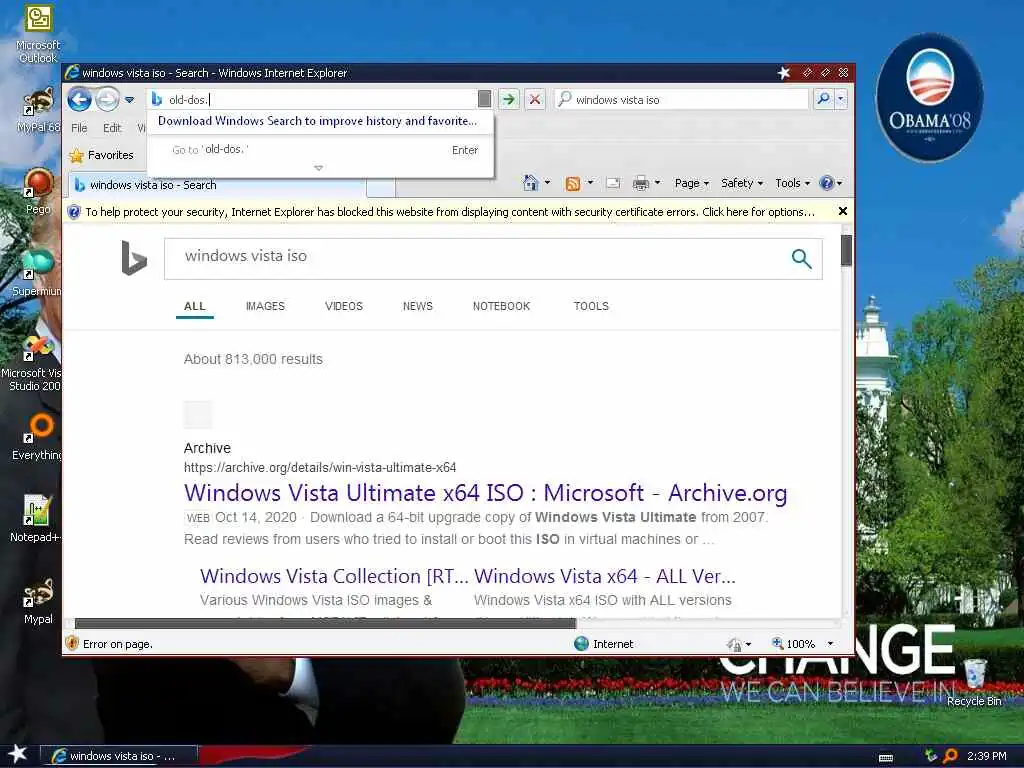Click the vertical scrollbar thumb
This screenshot has height=768, width=1024.
coord(846,250)
